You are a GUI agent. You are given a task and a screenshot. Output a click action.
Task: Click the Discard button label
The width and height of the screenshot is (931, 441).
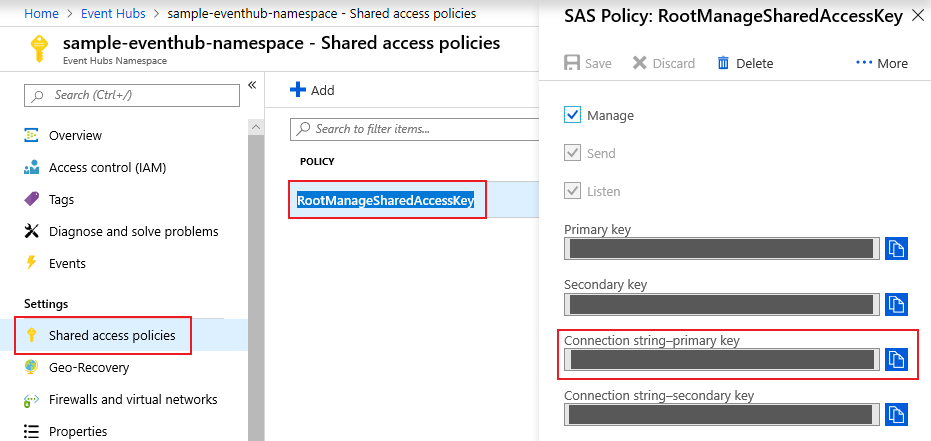pos(674,64)
